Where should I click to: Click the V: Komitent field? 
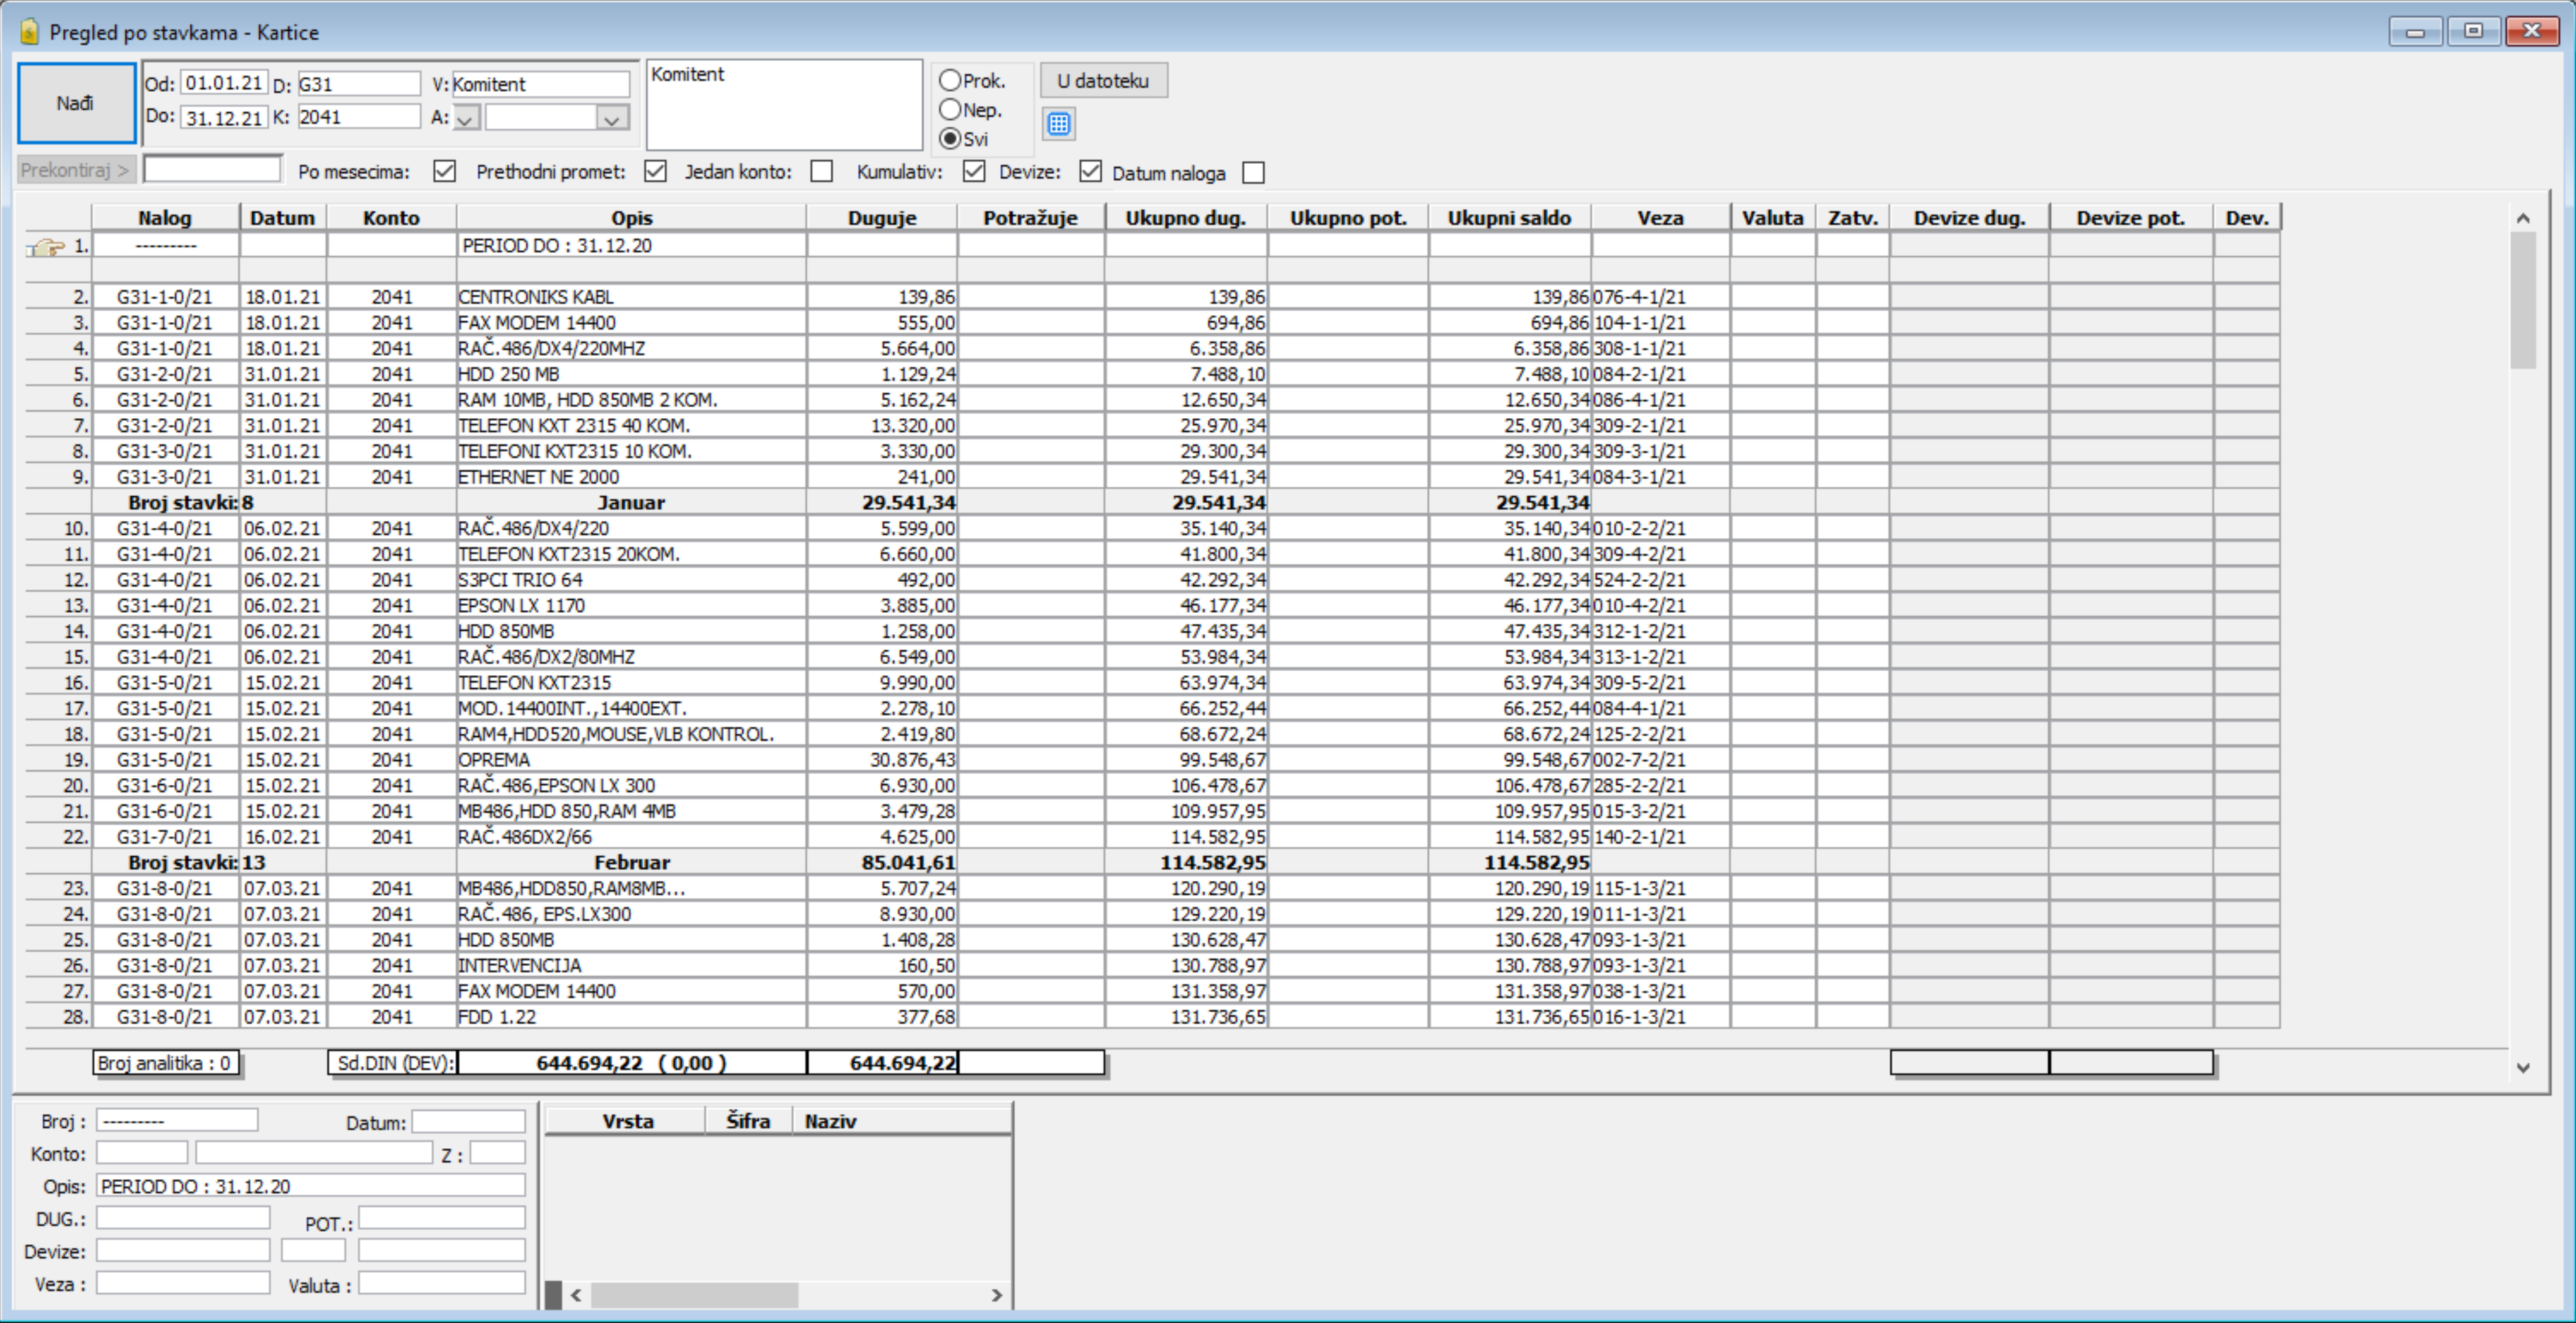point(540,84)
